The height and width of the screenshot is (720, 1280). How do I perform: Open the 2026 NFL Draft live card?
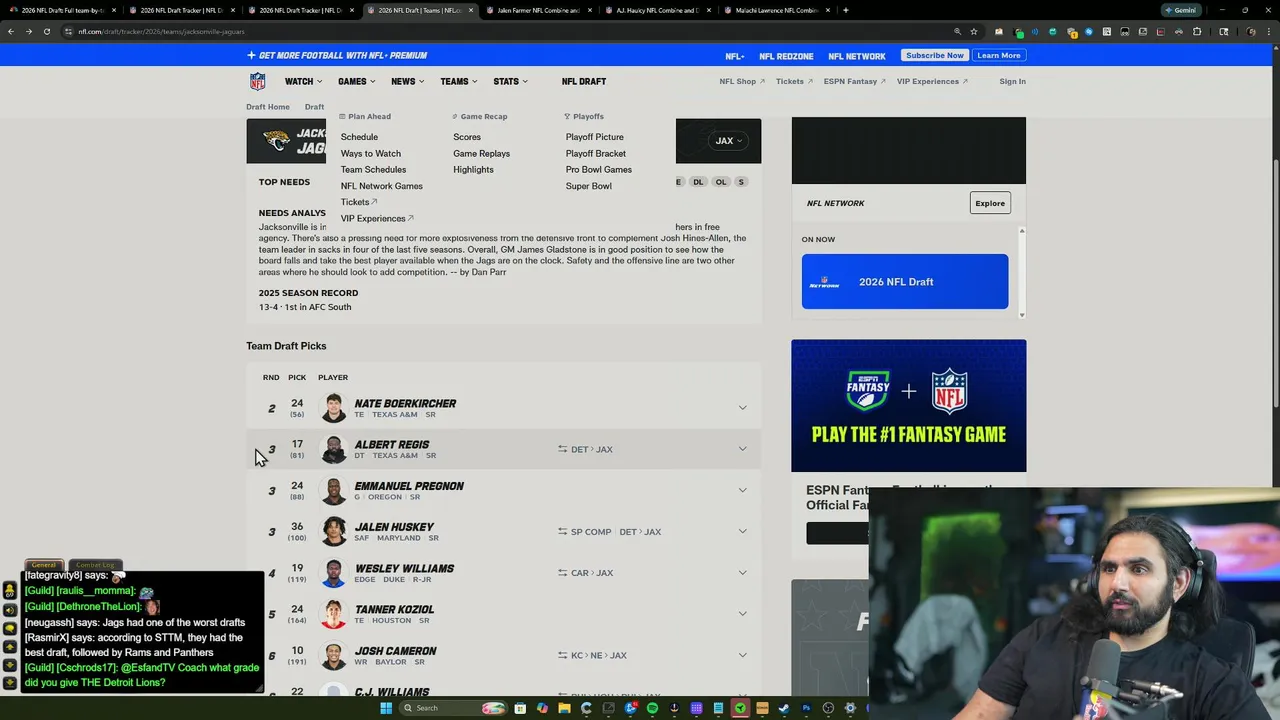(x=905, y=282)
